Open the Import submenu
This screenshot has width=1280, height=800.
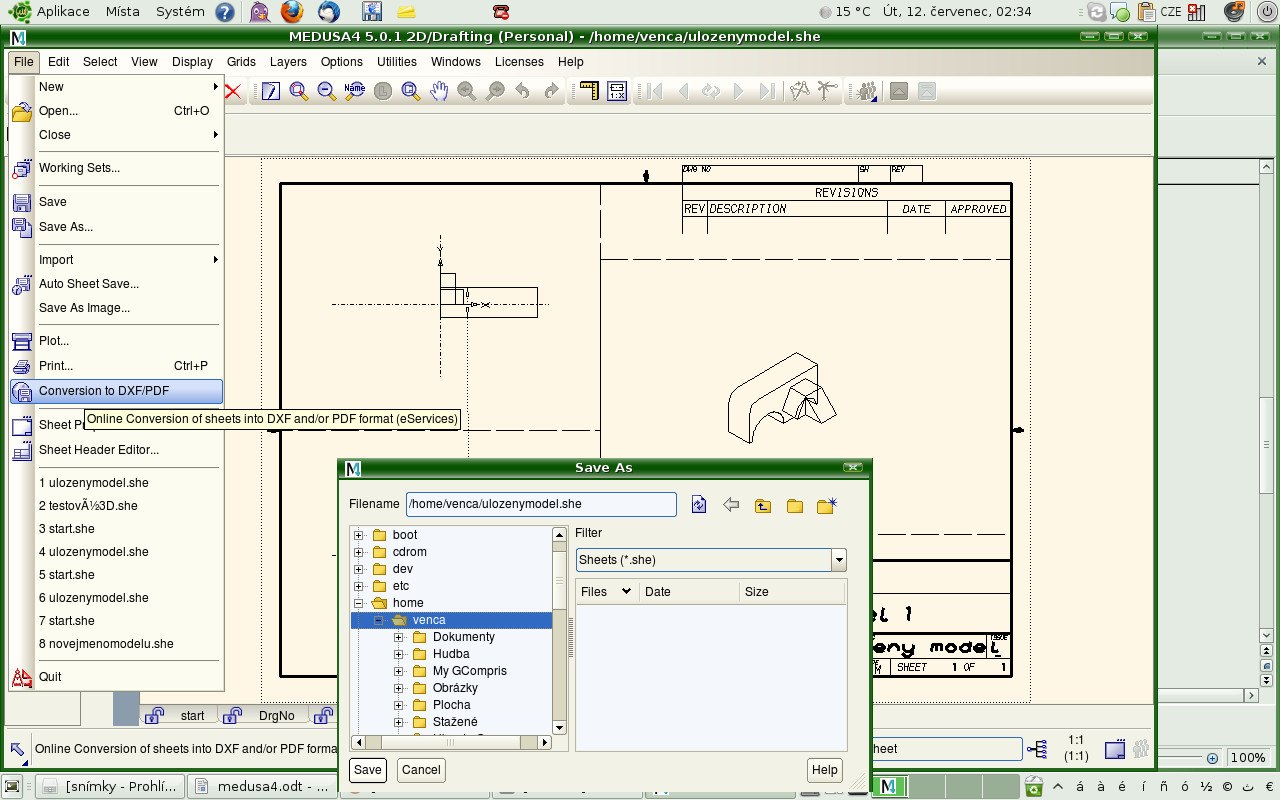(116, 260)
